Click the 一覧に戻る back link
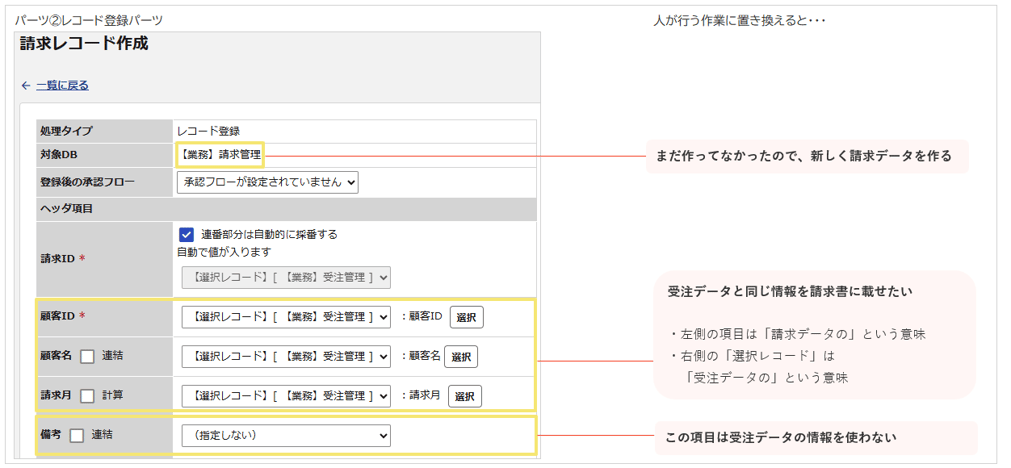The height and width of the screenshot is (468, 1011). [63, 85]
